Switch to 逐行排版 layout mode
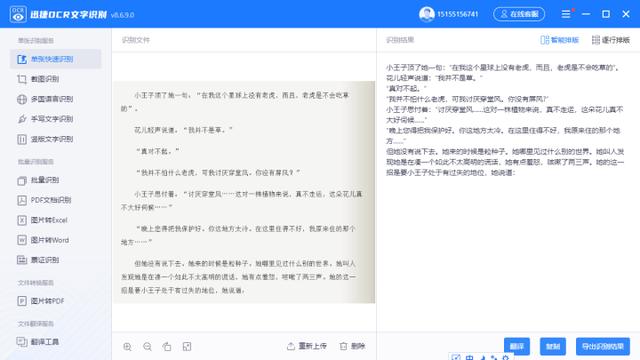Screen dimensions: 640x360 click(x=611, y=40)
